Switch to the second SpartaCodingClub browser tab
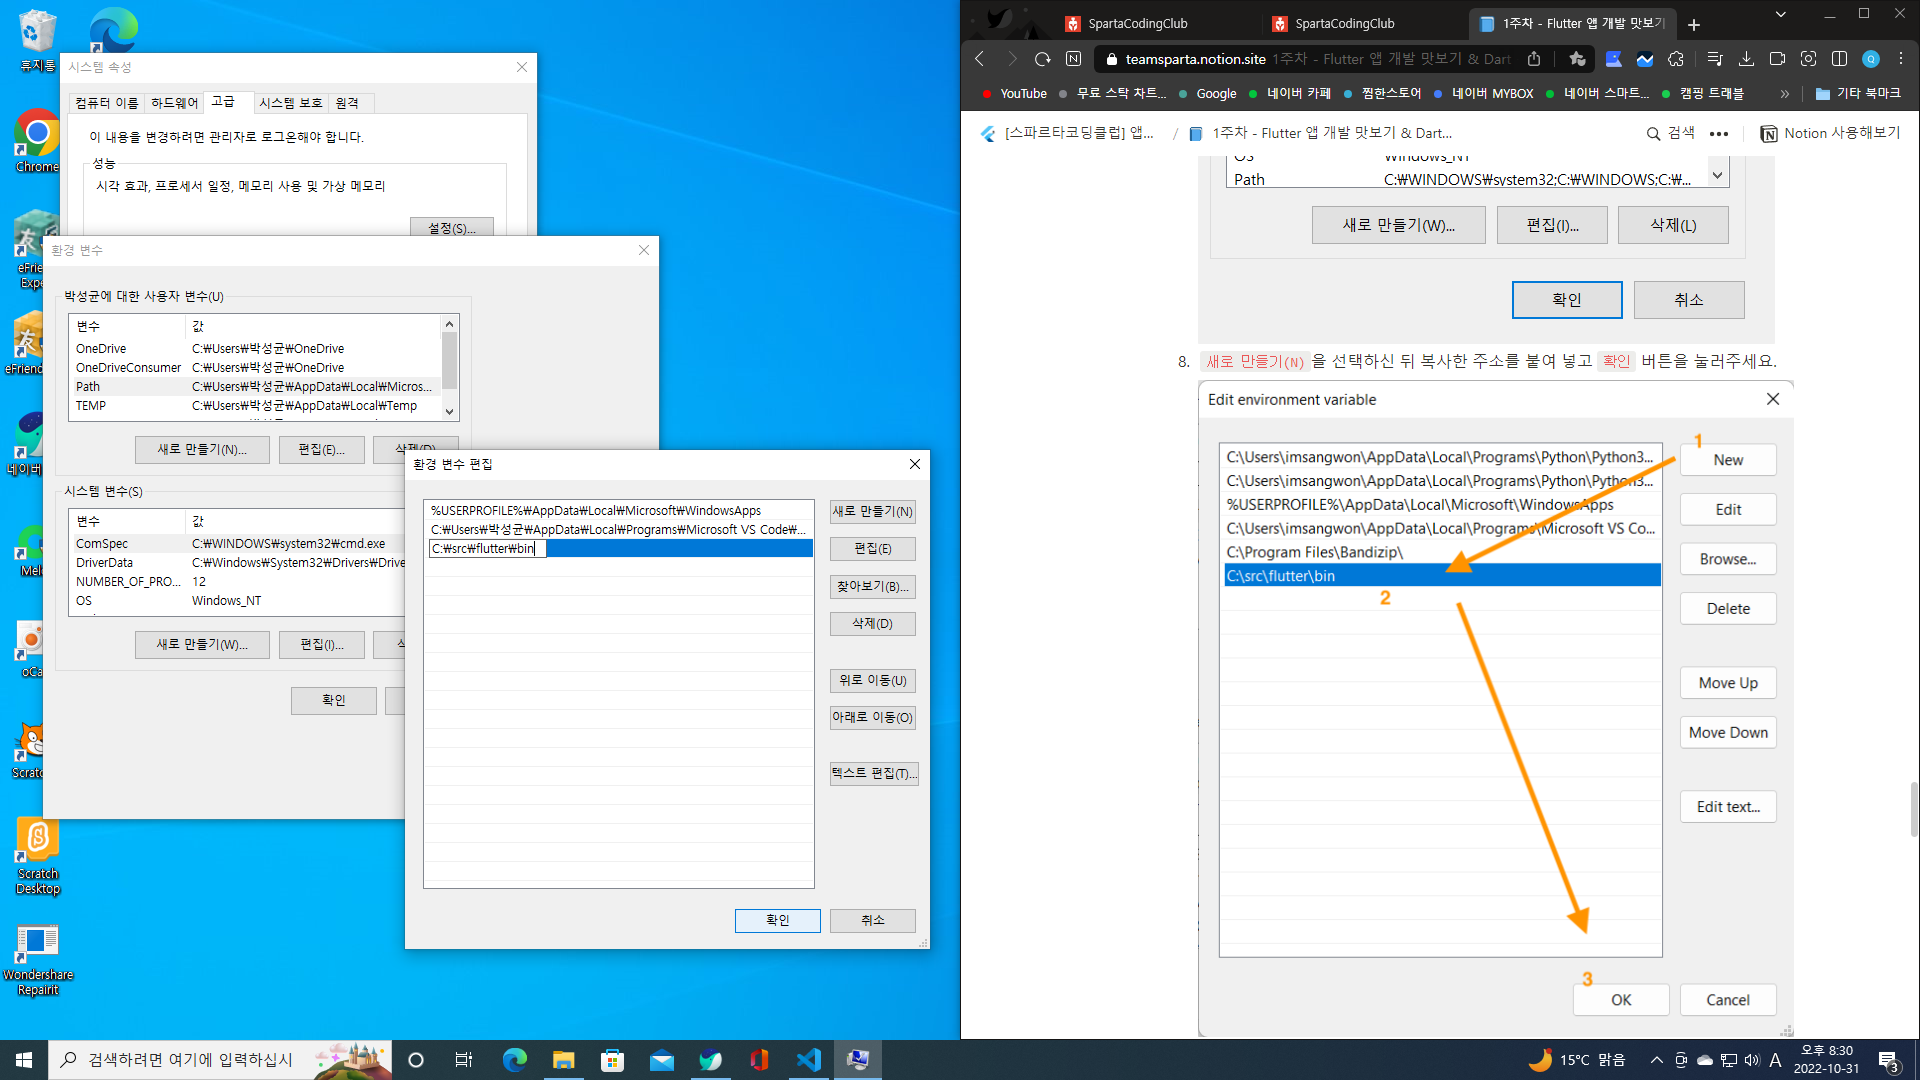This screenshot has width=1920, height=1080. [1345, 24]
